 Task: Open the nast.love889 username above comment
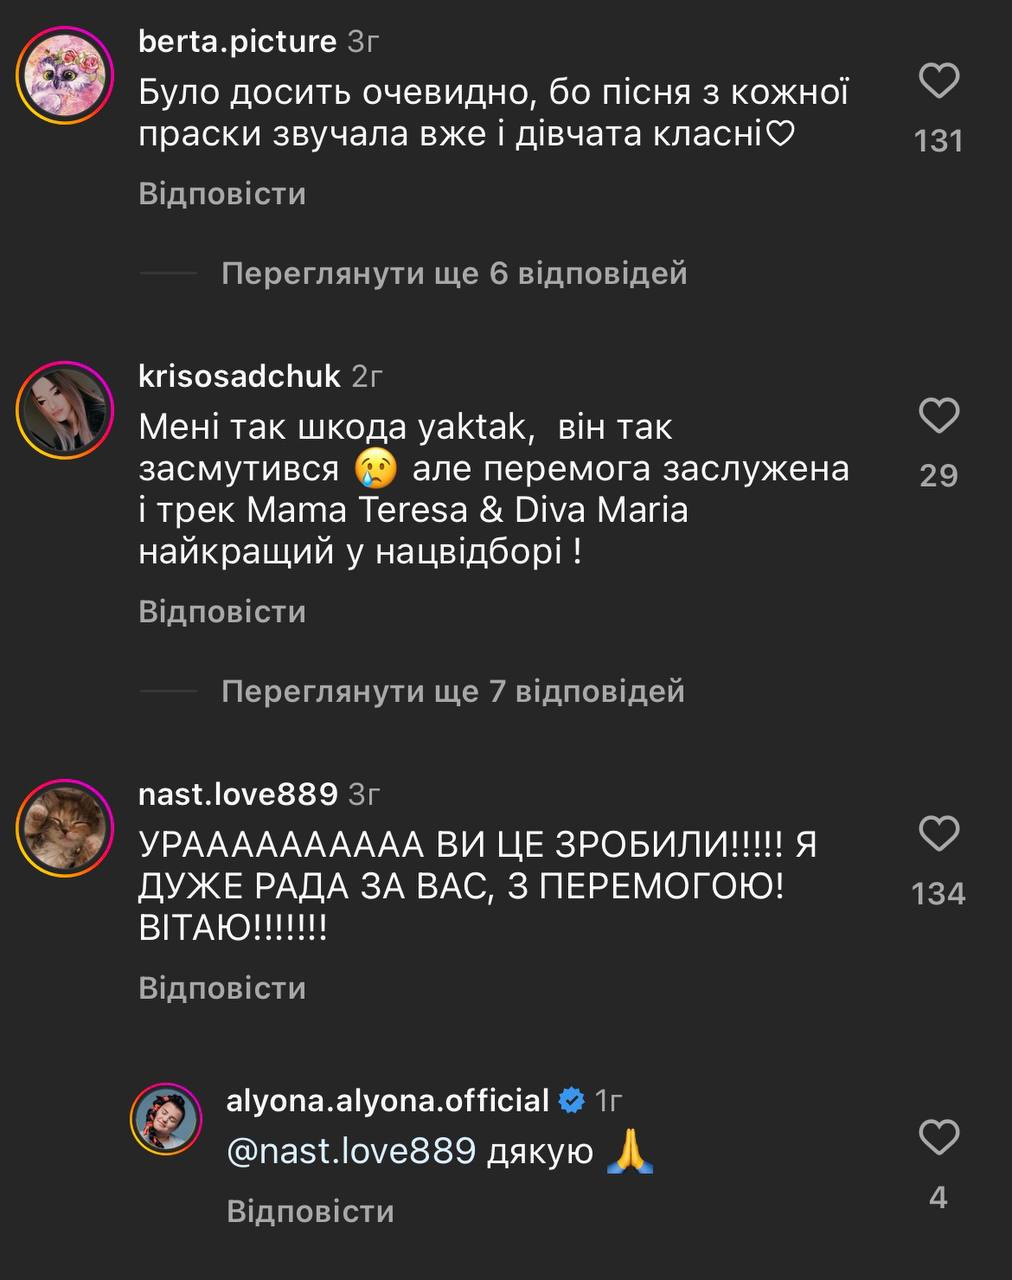pyautogui.click(x=238, y=794)
